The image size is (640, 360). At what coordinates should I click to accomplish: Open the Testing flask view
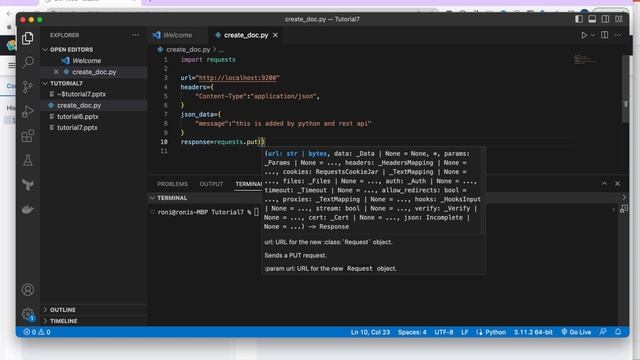[28, 160]
